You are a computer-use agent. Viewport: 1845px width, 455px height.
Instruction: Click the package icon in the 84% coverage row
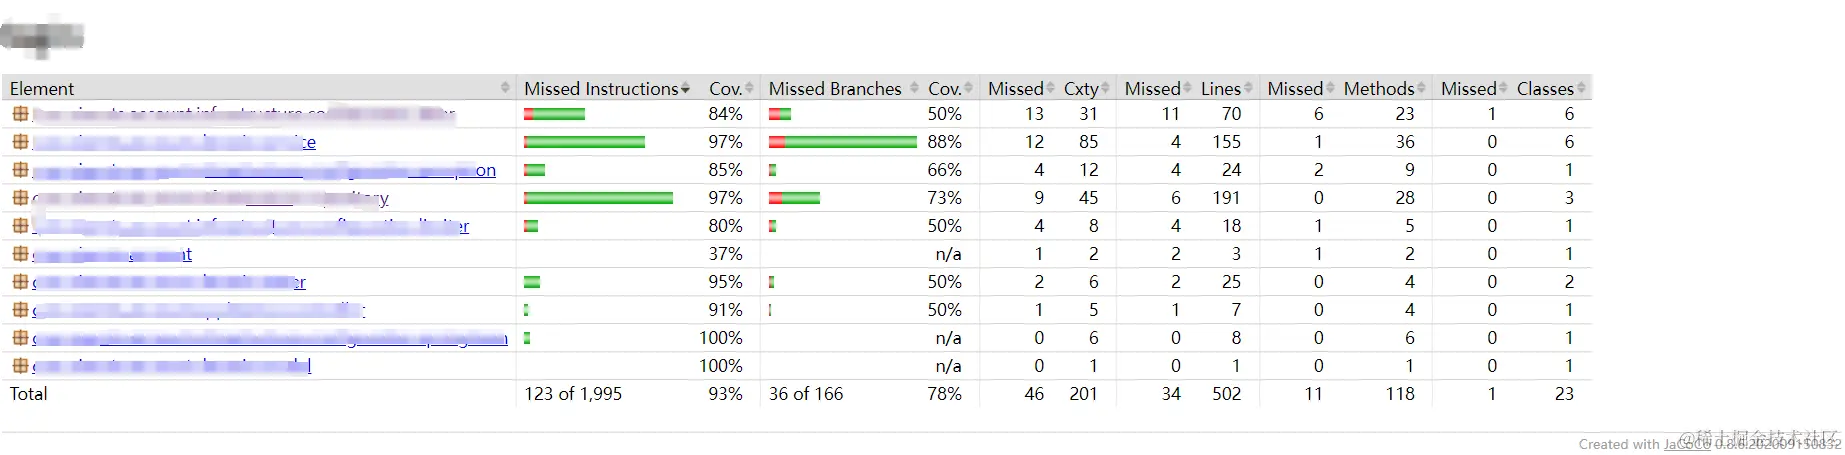pyautogui.click(x=20, y=114)
